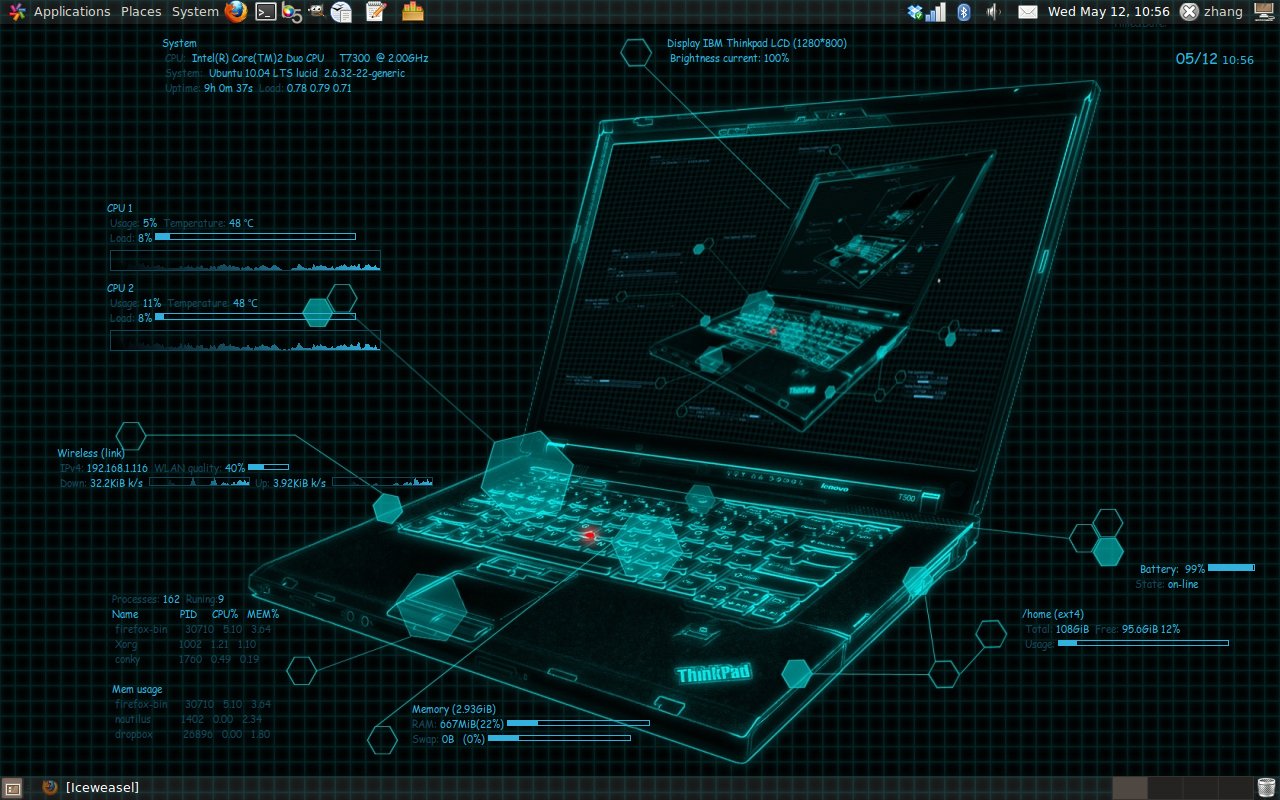Click the battery 99% bar

(1231, 568)
